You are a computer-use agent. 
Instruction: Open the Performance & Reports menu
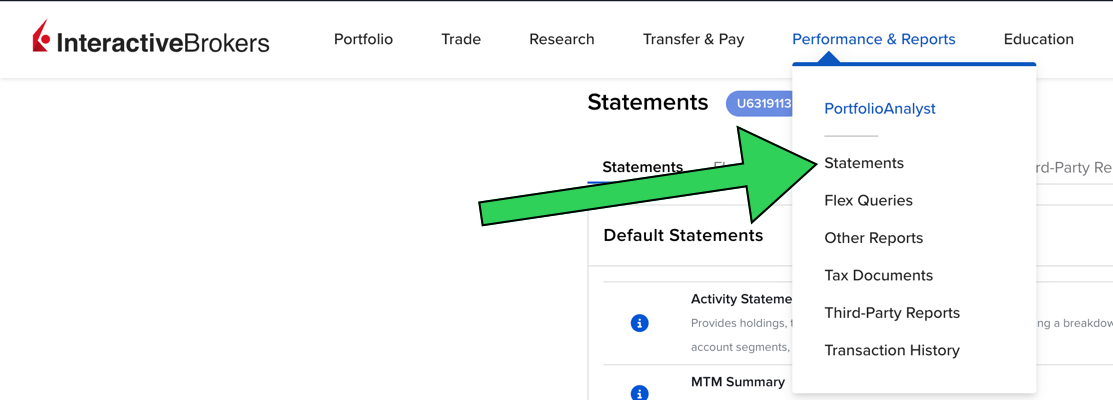click(874, 40)
